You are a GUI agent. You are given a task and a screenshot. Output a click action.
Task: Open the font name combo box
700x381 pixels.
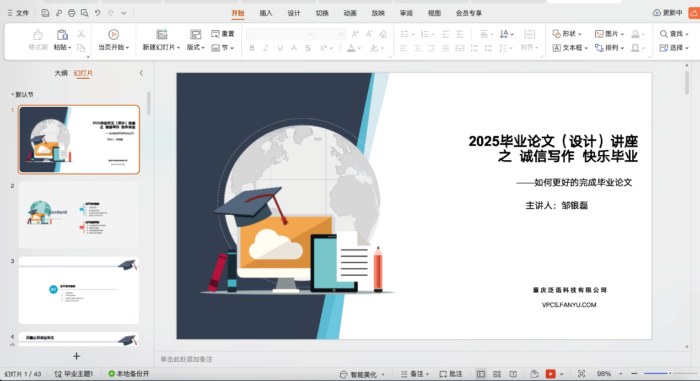click(280, 34)
